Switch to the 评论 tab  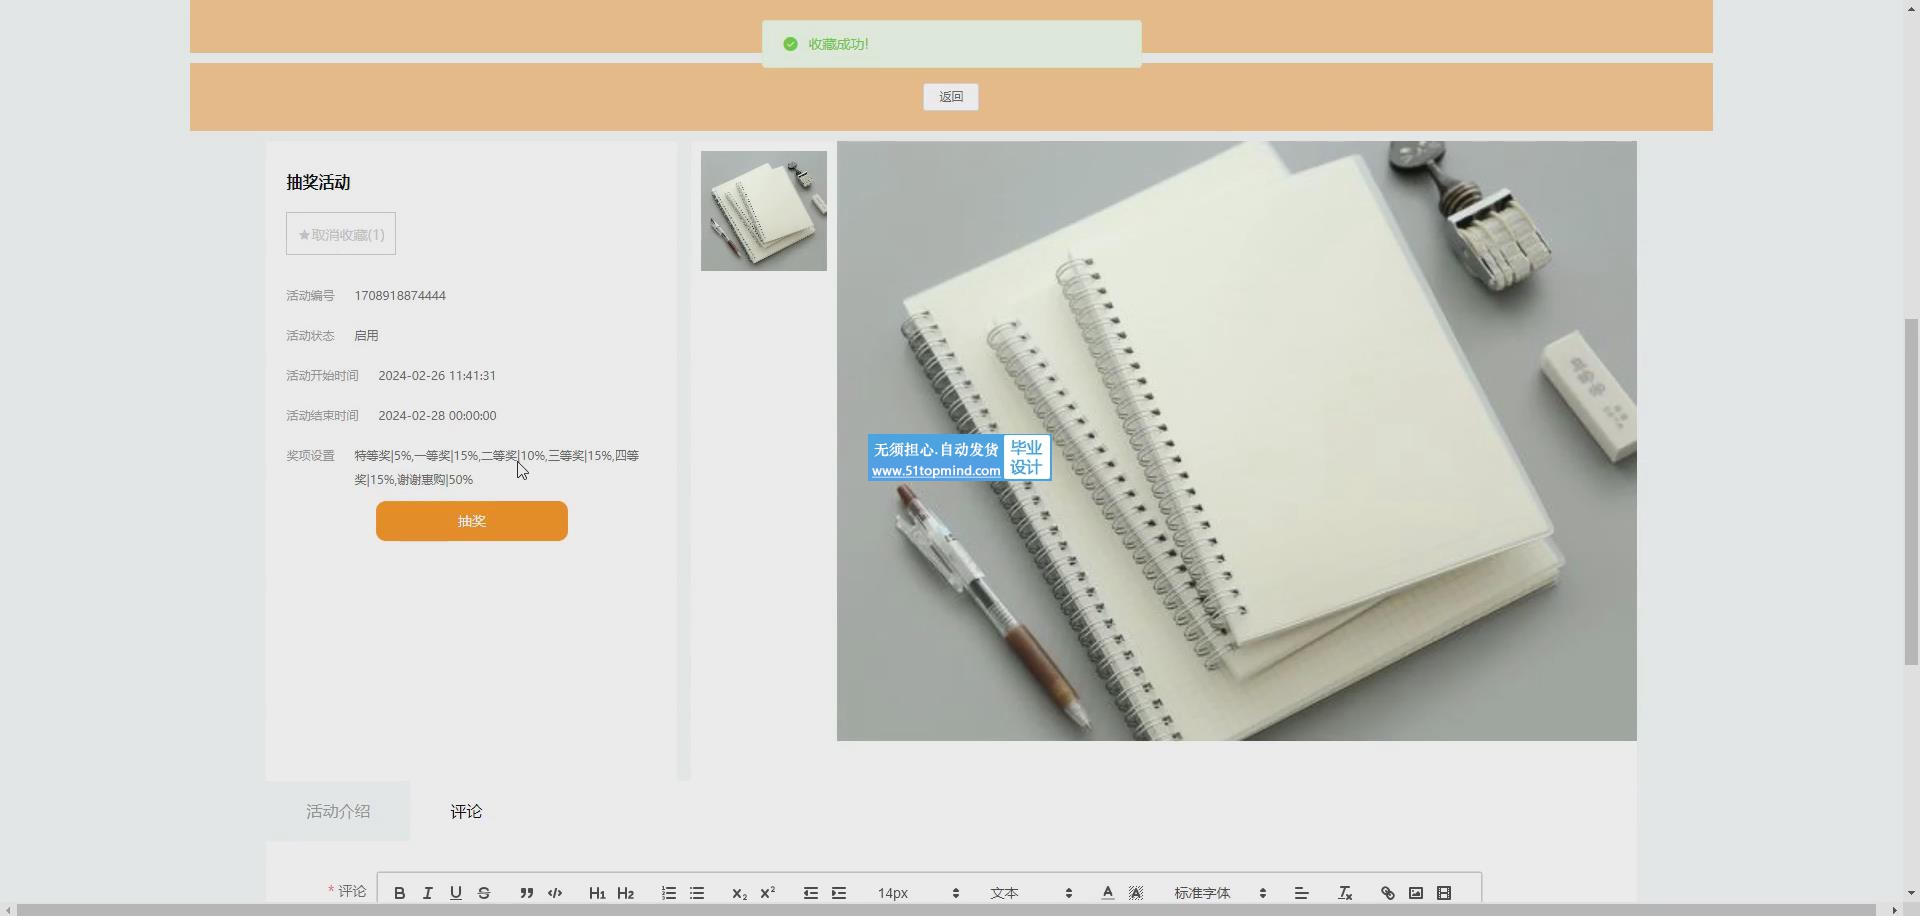466,811
